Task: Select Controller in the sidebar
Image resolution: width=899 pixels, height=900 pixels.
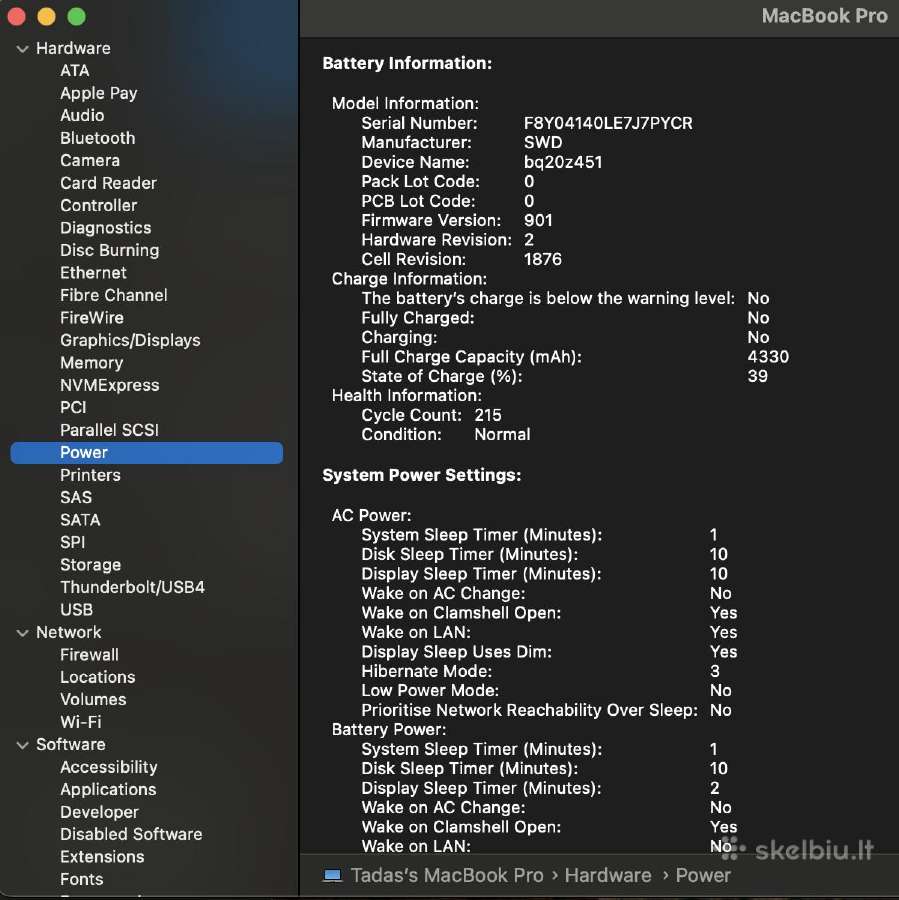Action: click(x=99, y=205)
